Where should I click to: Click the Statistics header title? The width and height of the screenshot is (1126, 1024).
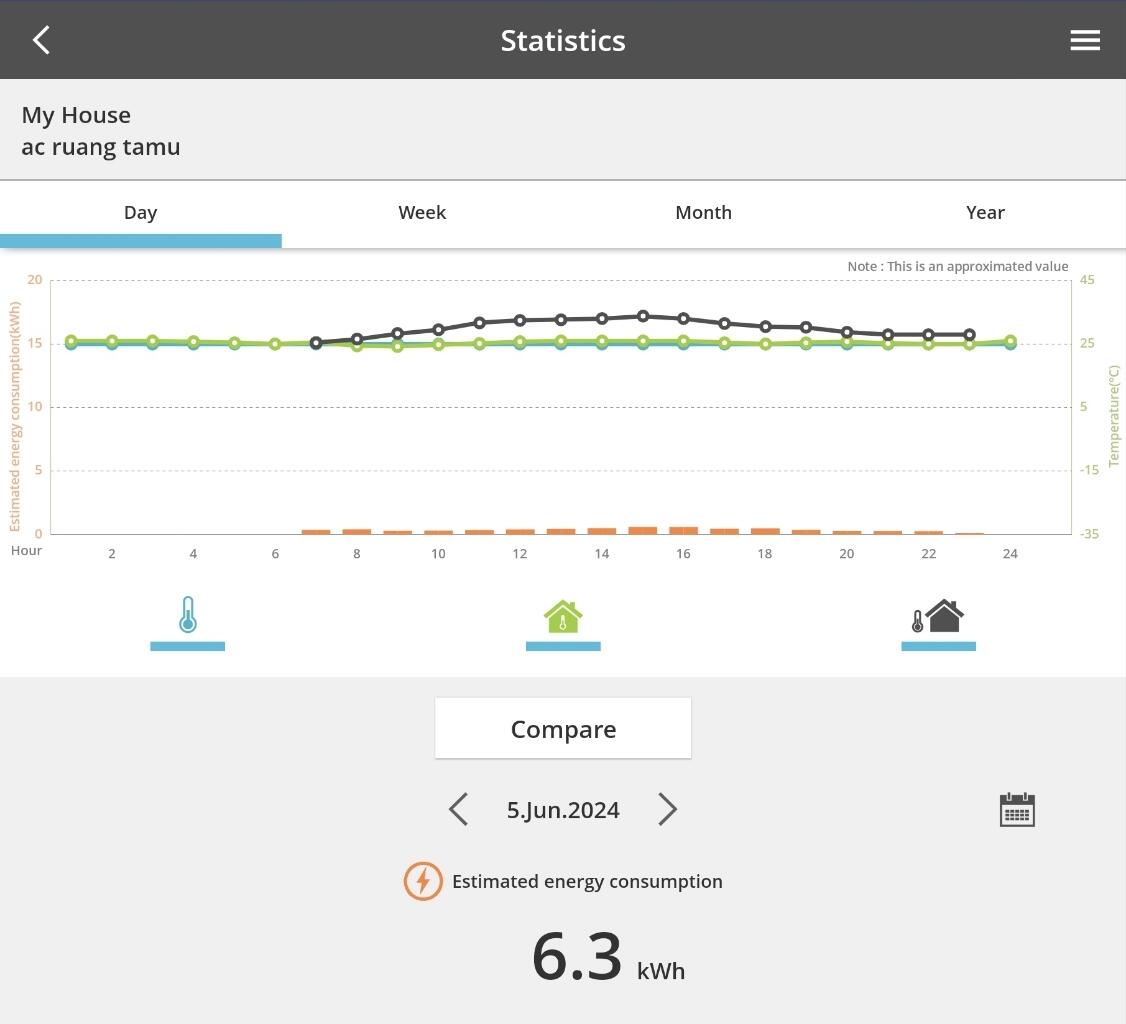[563, 41]
